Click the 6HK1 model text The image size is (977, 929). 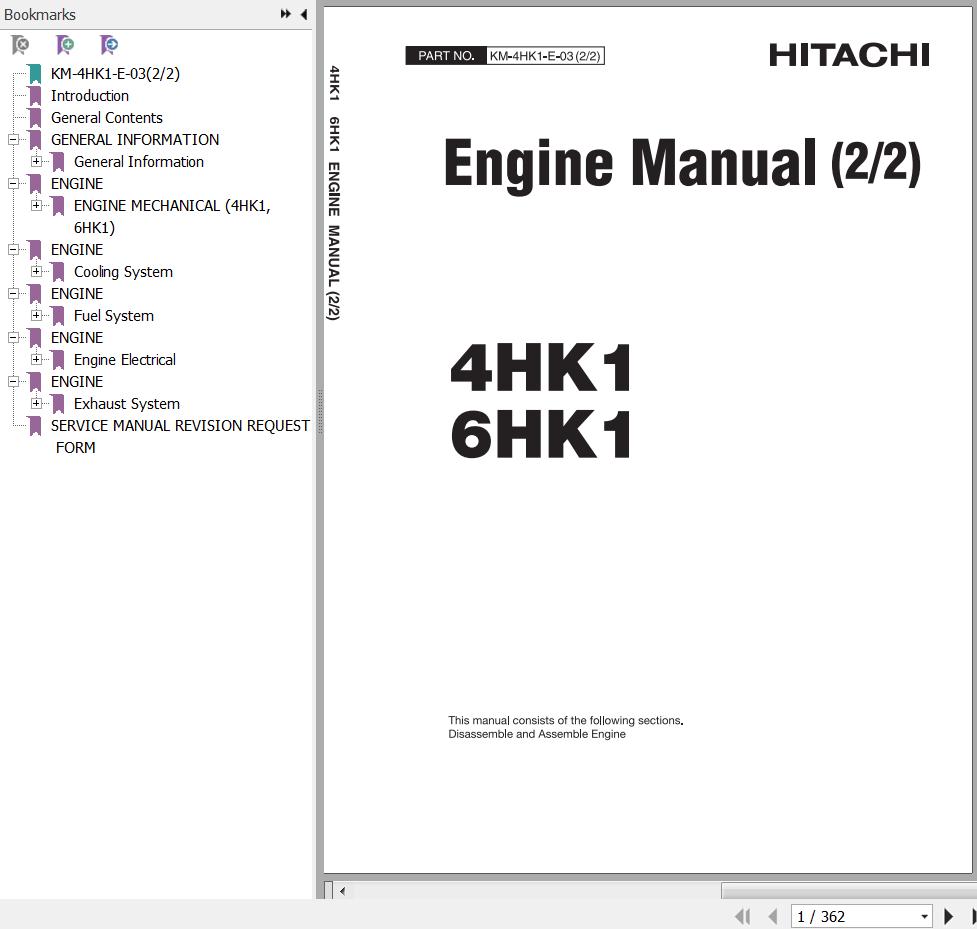[x=541, y=434]
